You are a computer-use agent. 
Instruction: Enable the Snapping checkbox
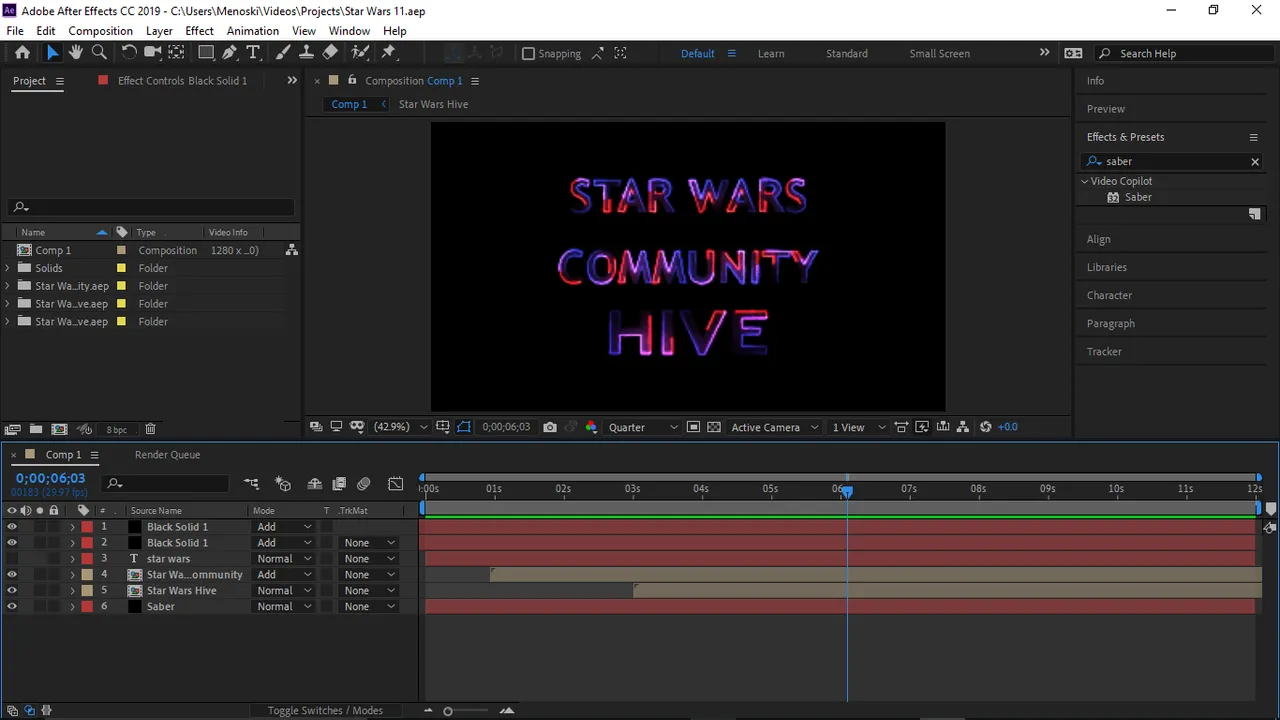click(x=528, y=54)
